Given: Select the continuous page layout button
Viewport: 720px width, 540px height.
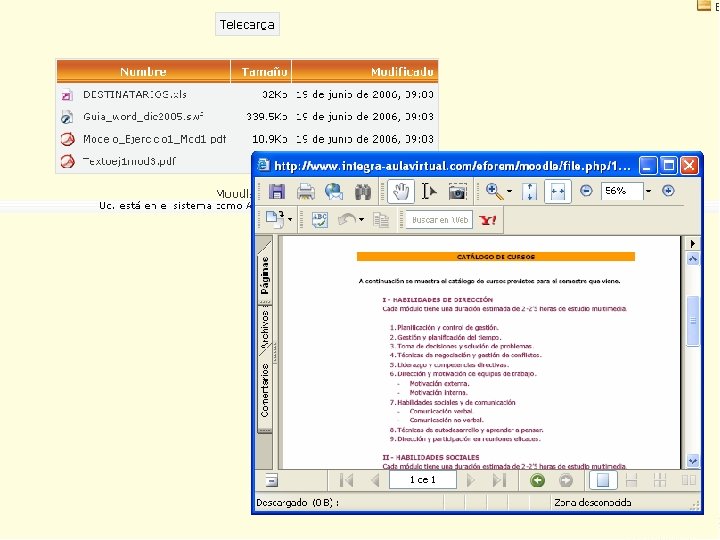Looking at the screenshot, I should 631,480.
